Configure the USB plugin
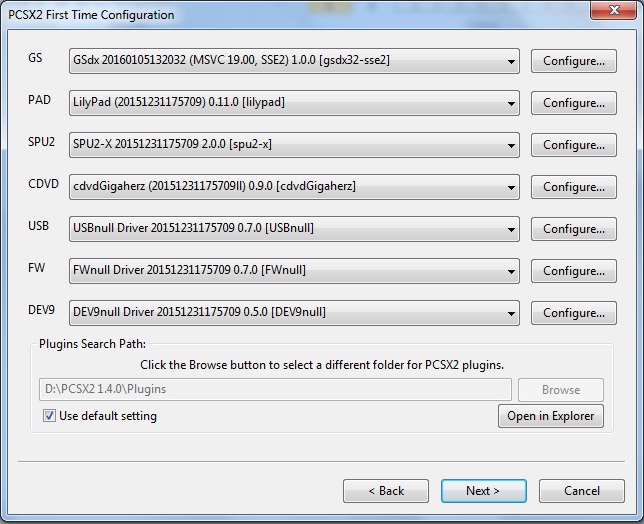 pos(574,229)
